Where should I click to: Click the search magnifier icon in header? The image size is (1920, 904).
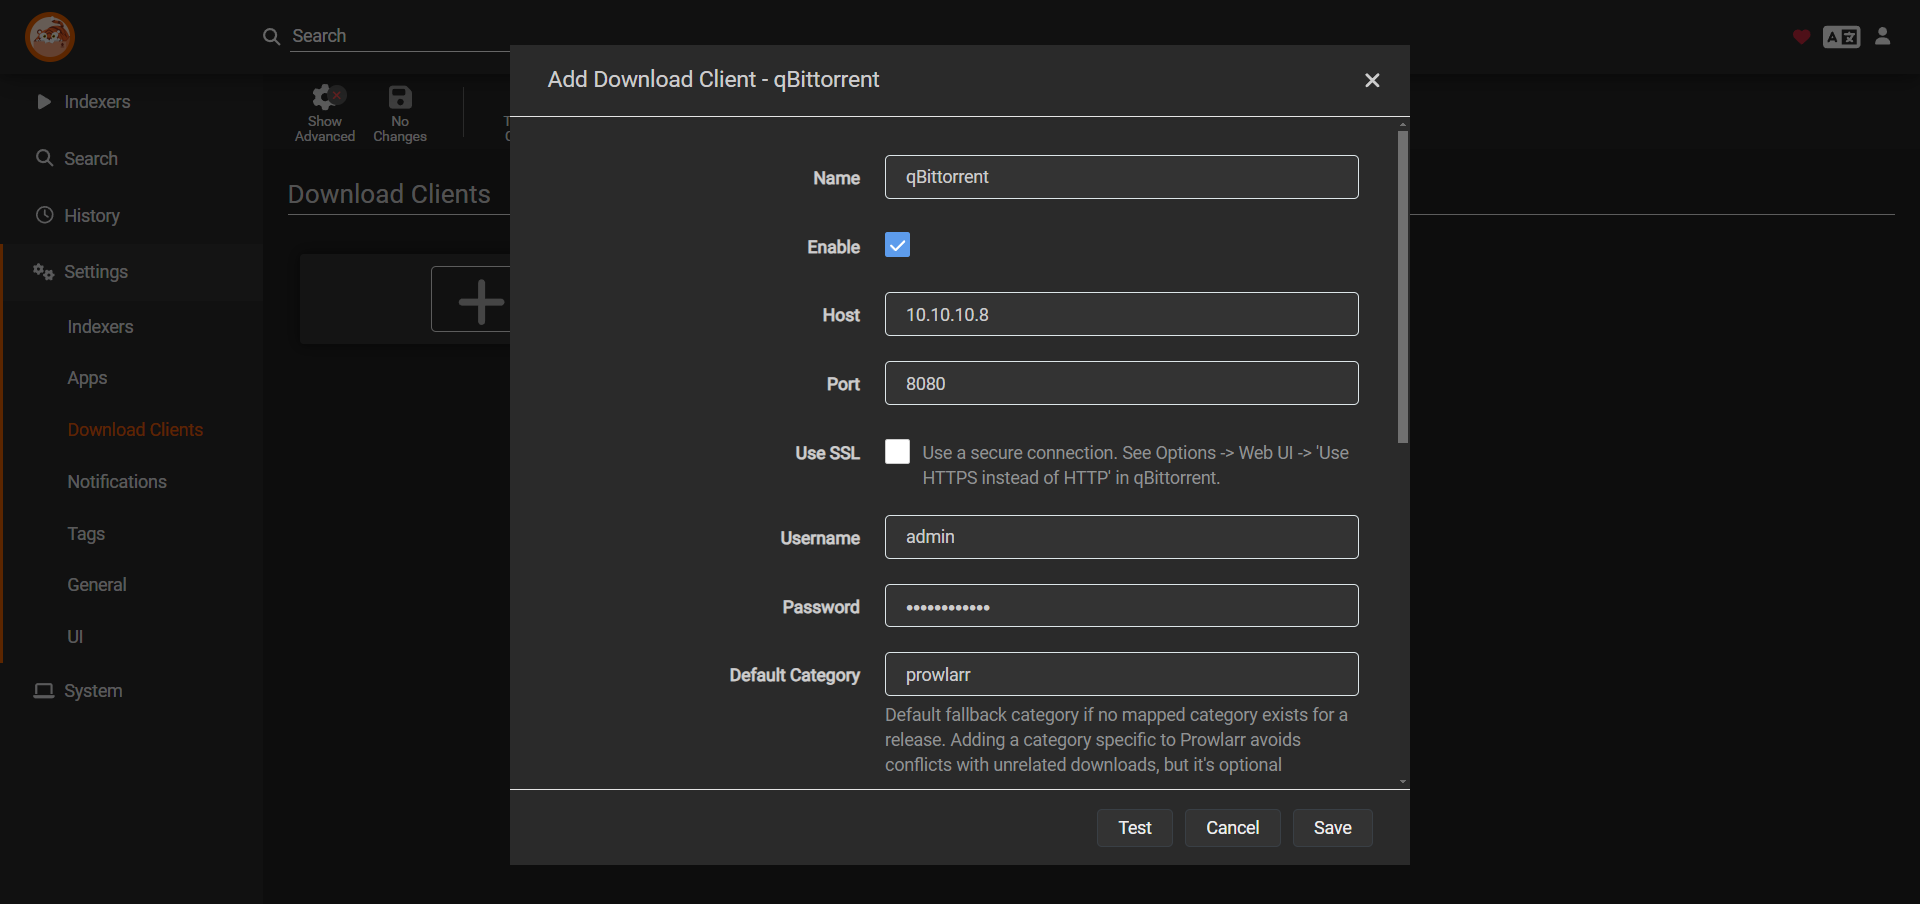271,37
